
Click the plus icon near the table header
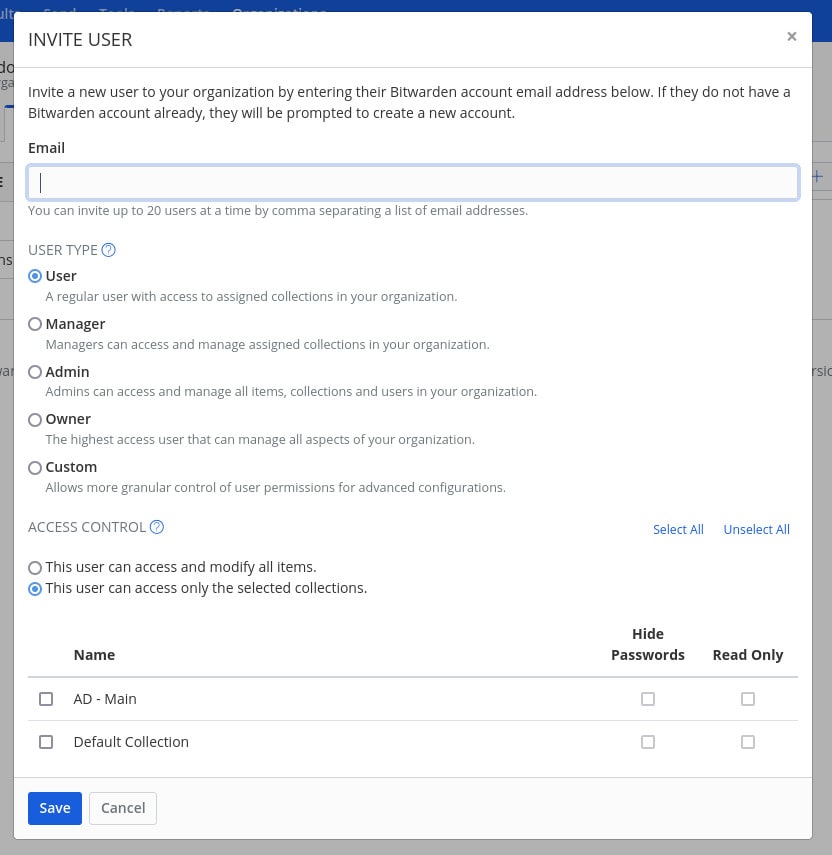click(x=816, y=175)
